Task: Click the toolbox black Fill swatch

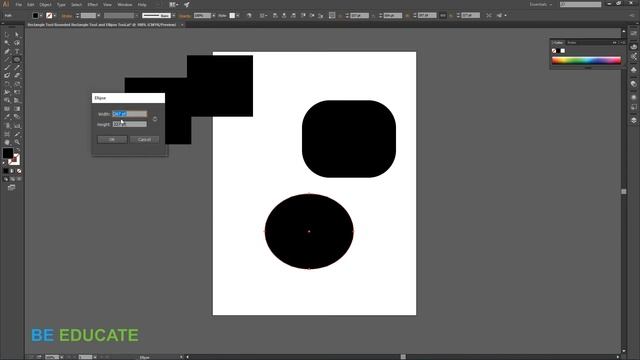Action: [8, 153]
